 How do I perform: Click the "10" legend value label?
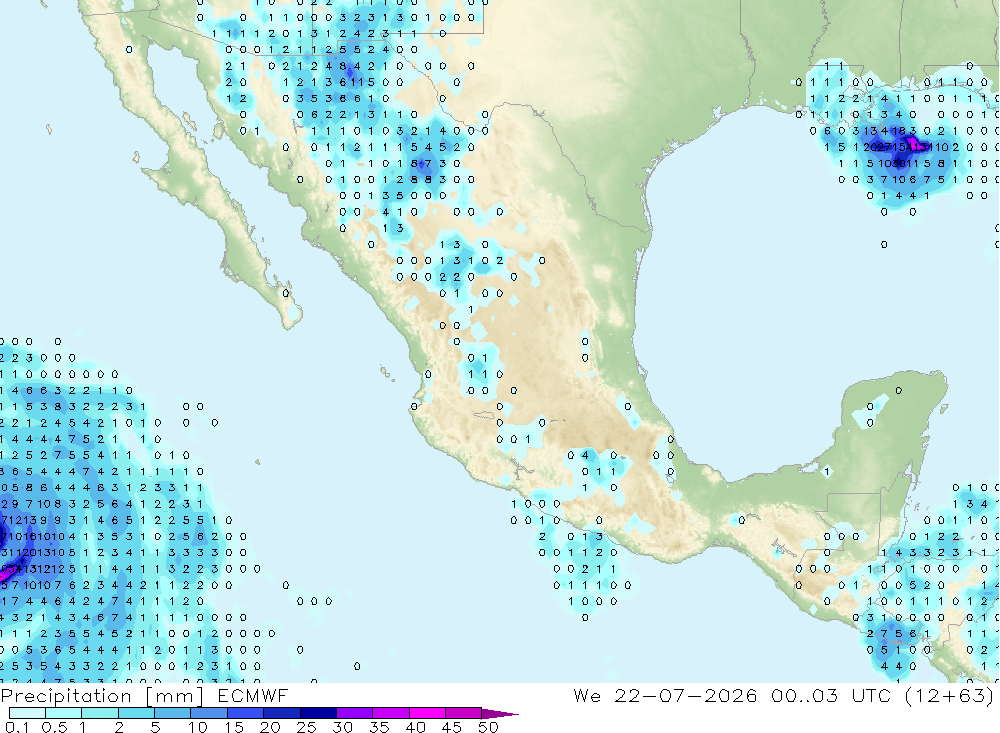pyautogui.click(x=198, y=727)
